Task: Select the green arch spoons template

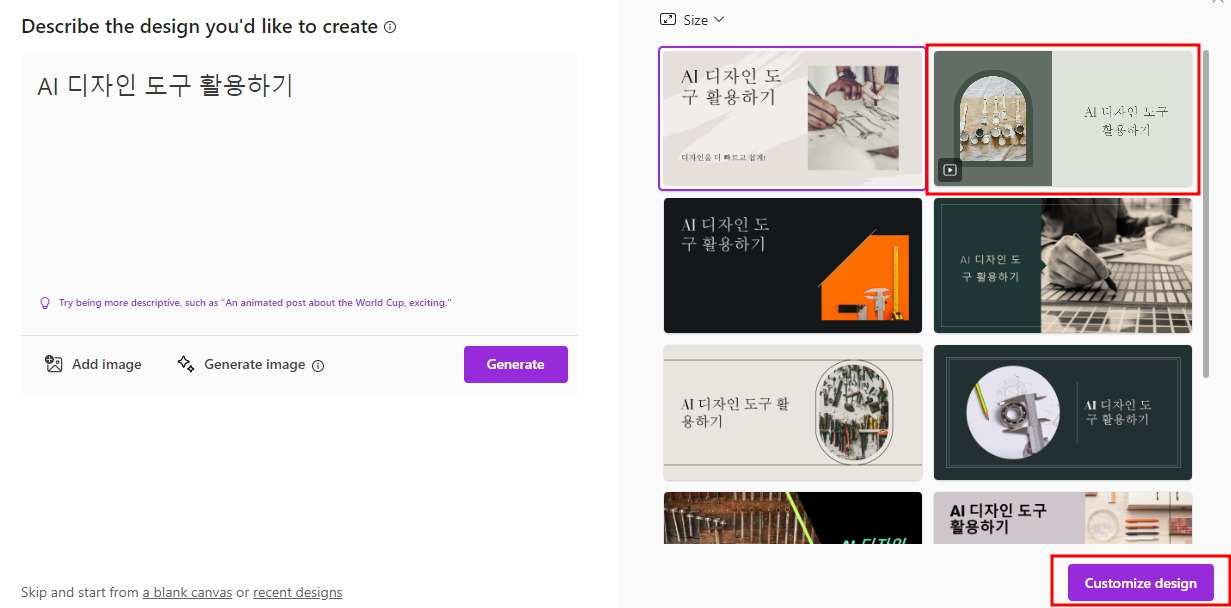Action: (1062, 118)
